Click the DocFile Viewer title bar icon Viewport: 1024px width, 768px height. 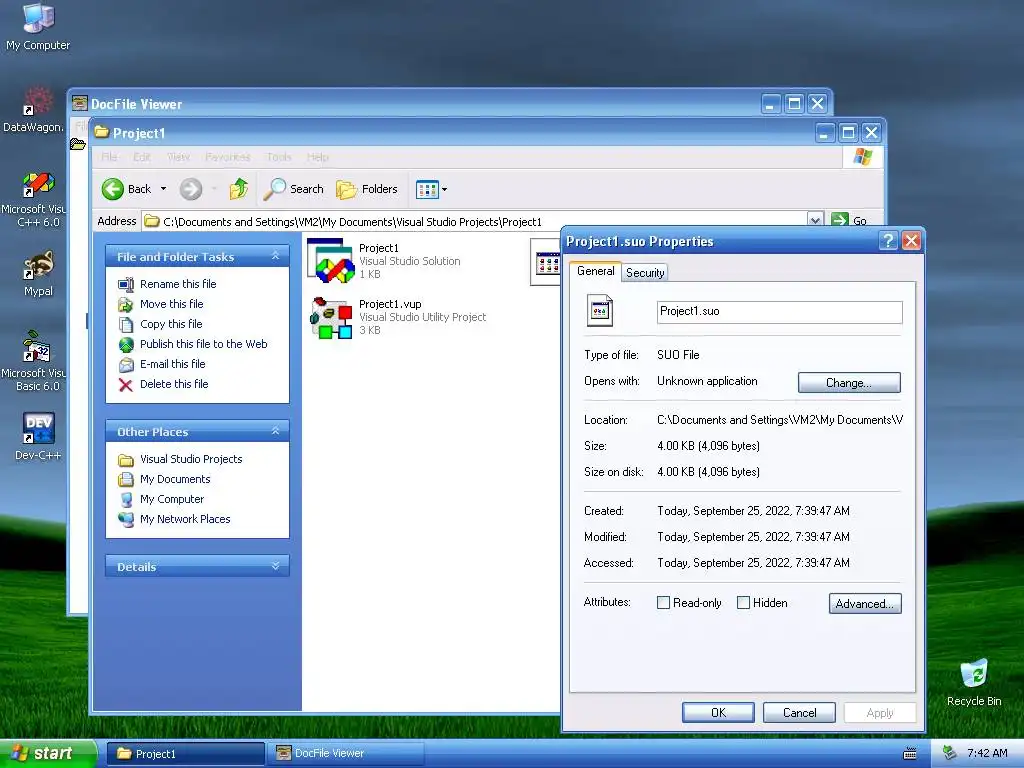(80, 103)
